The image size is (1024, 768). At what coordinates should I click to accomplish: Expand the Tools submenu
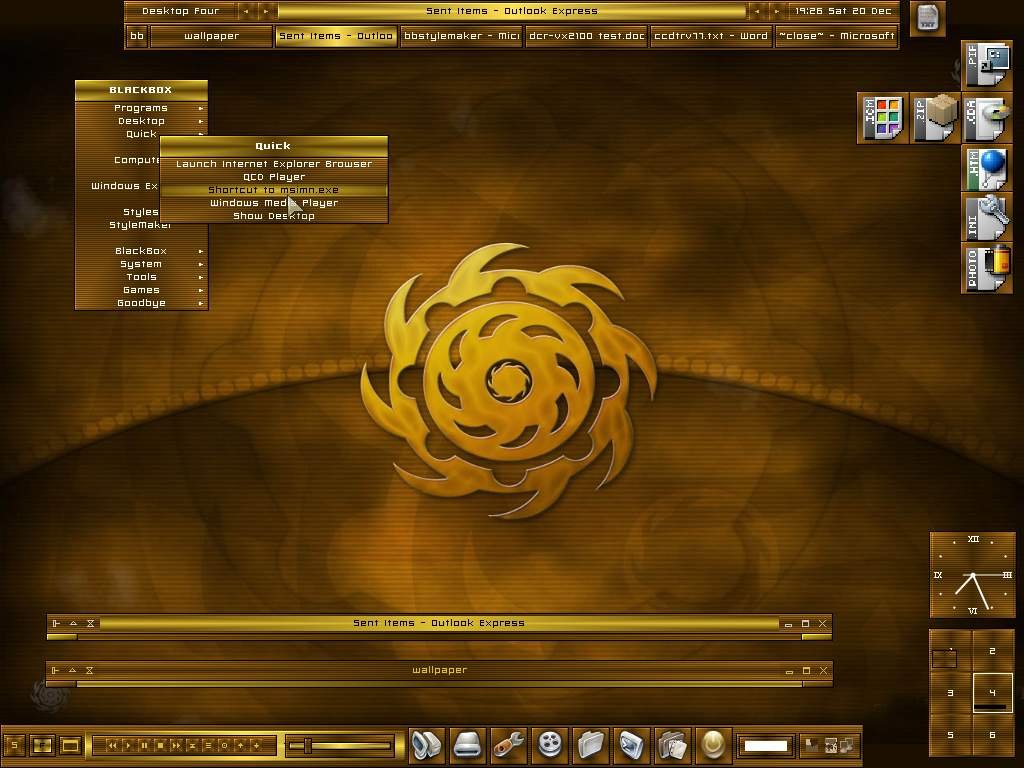tap(142, 277)
